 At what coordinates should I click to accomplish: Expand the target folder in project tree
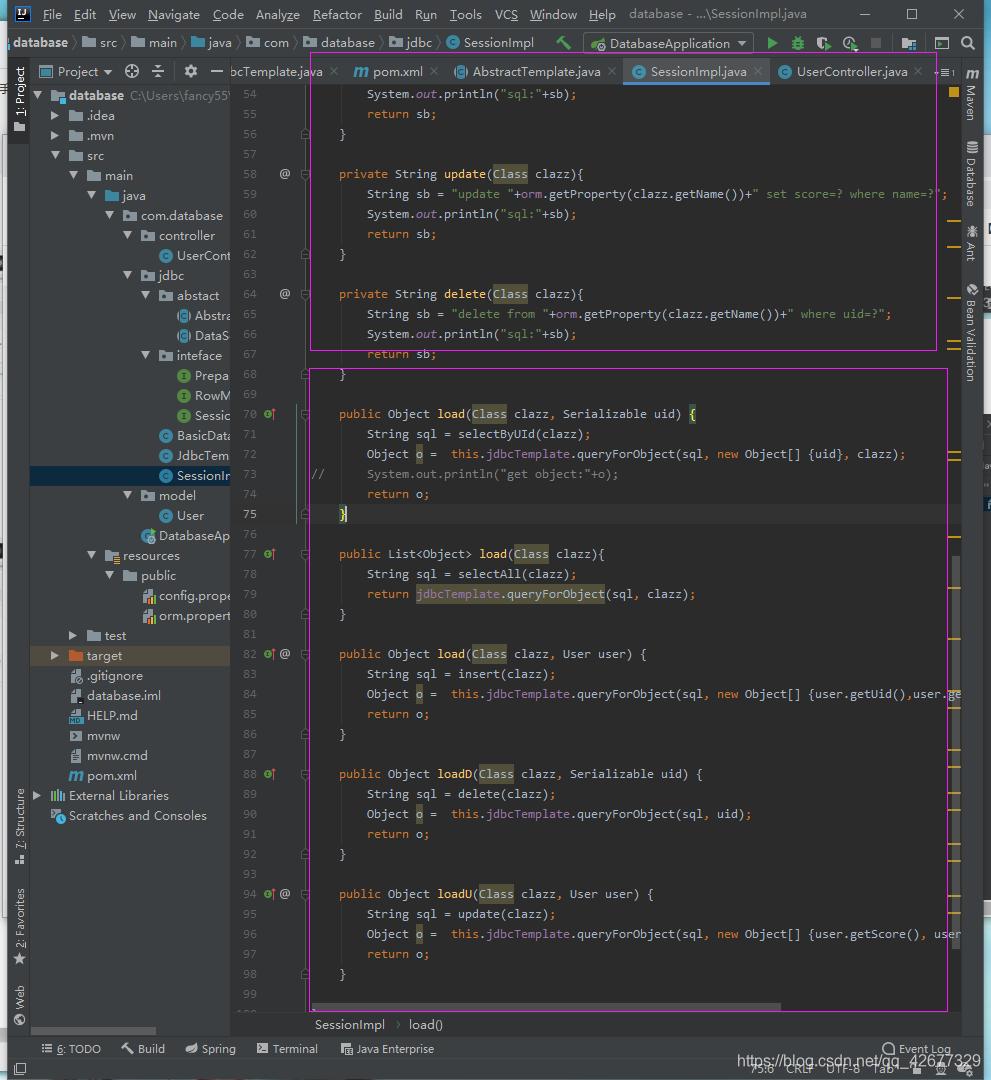(56, 656)
